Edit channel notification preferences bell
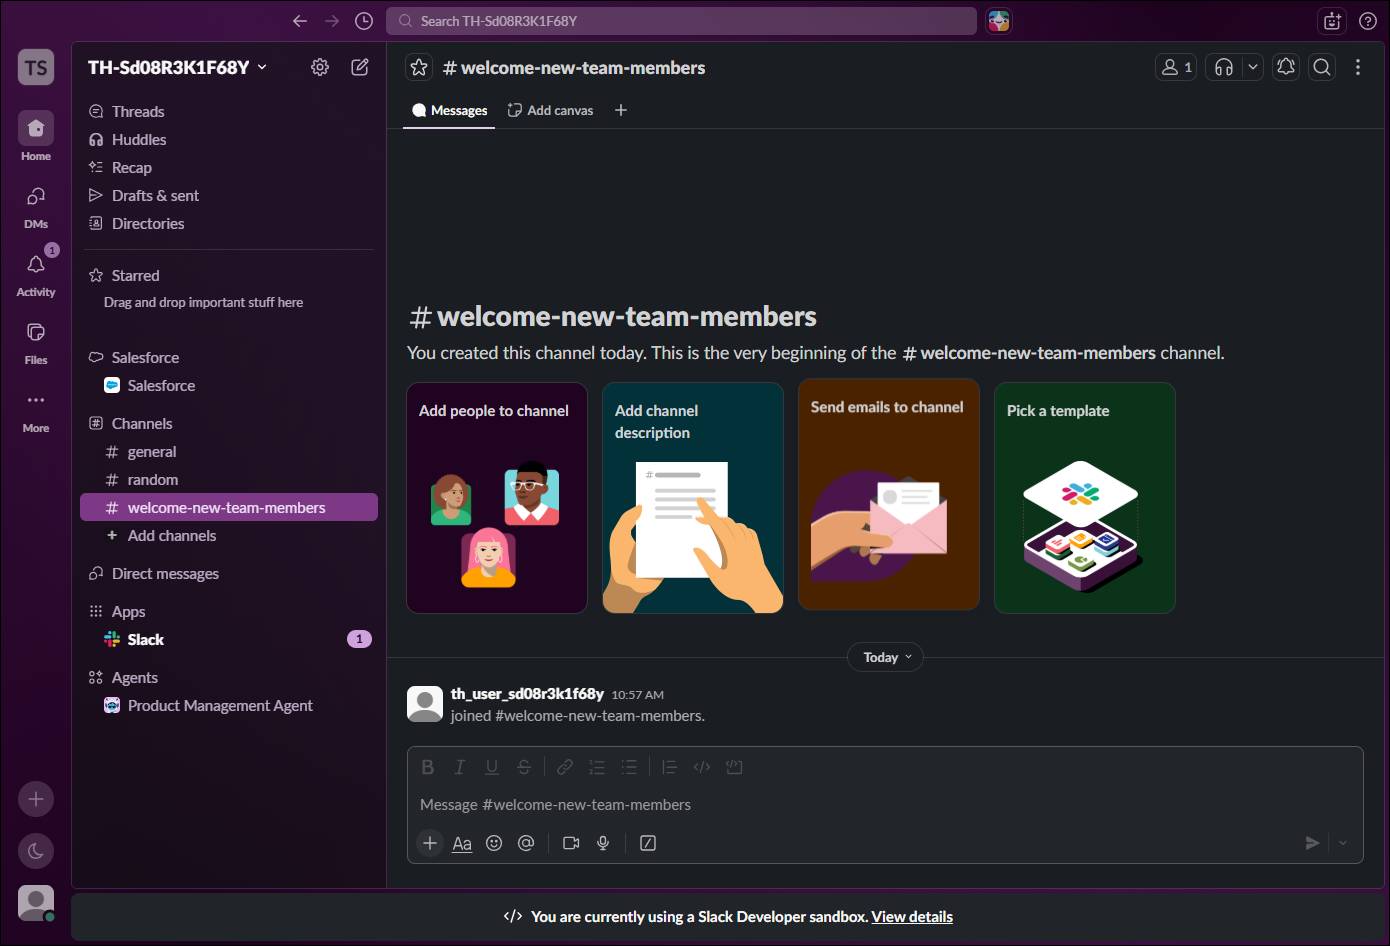Image resolution: width=1390 pixels, height=946 pixels. click(x=1286, y=67)
